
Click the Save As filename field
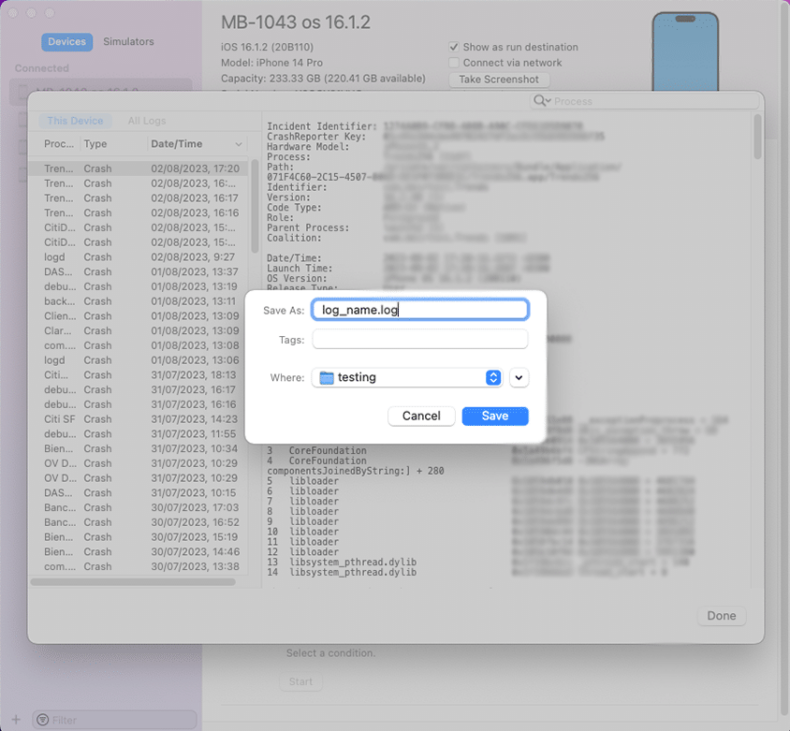click(x=420, y=310)
